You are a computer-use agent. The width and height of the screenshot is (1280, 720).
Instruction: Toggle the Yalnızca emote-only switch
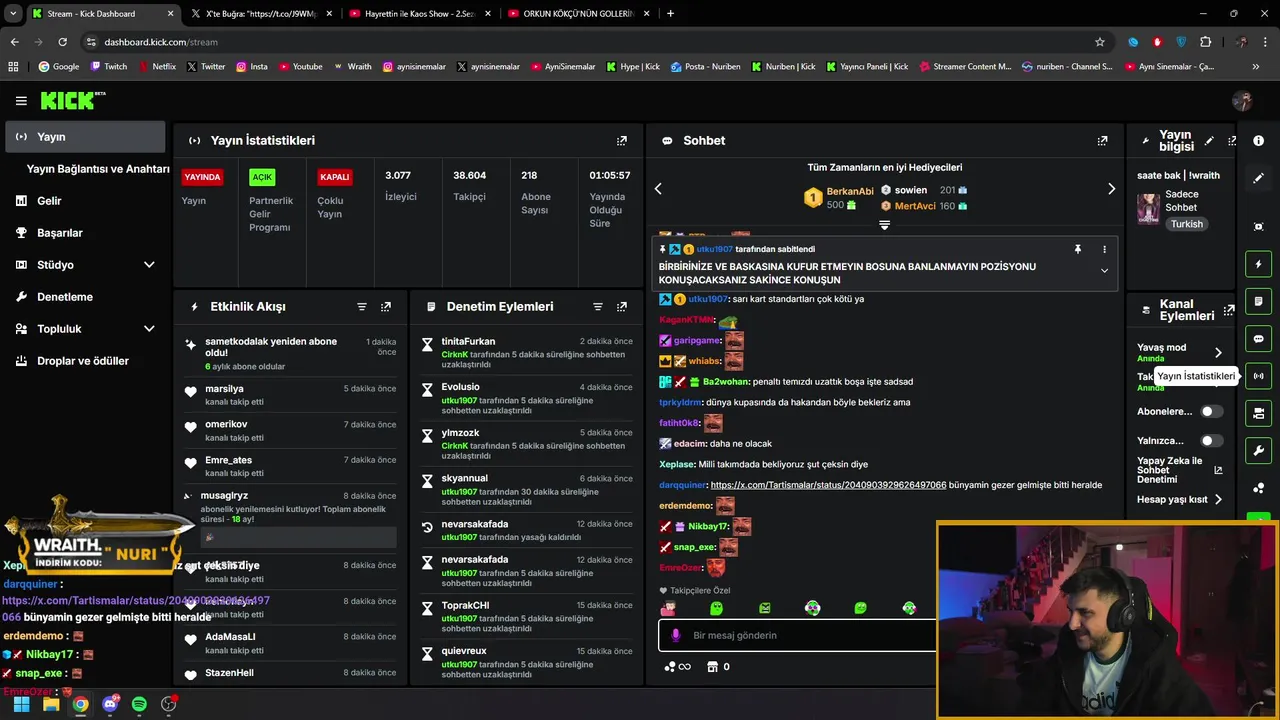1211,441
